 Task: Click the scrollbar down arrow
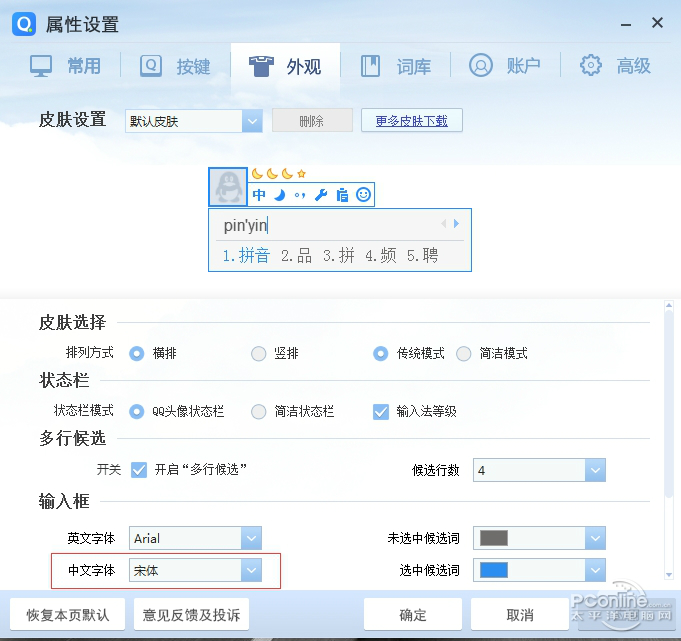point(669,575)
